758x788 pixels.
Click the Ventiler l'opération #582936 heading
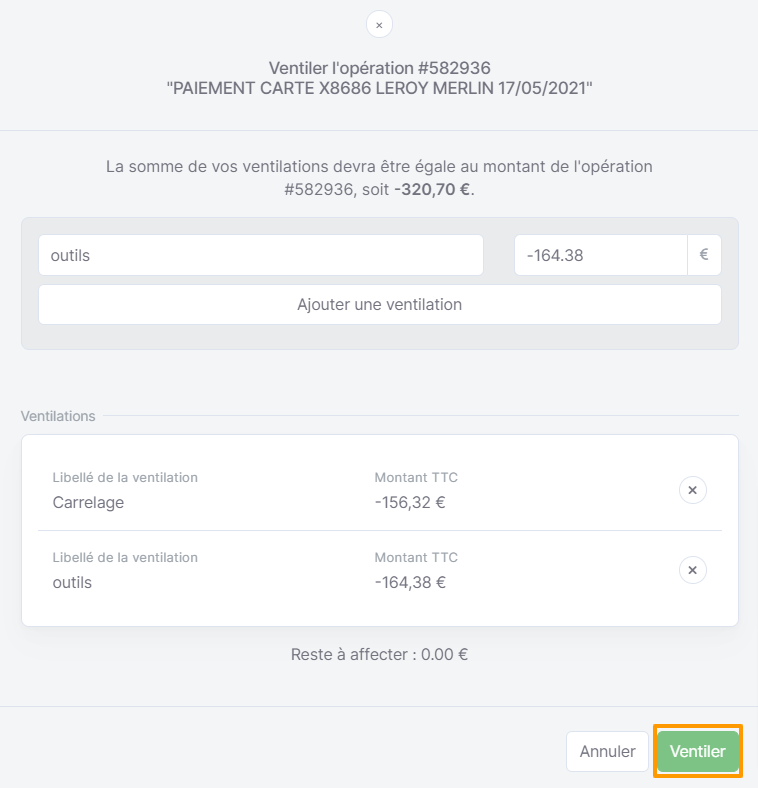tap(380, 68)
